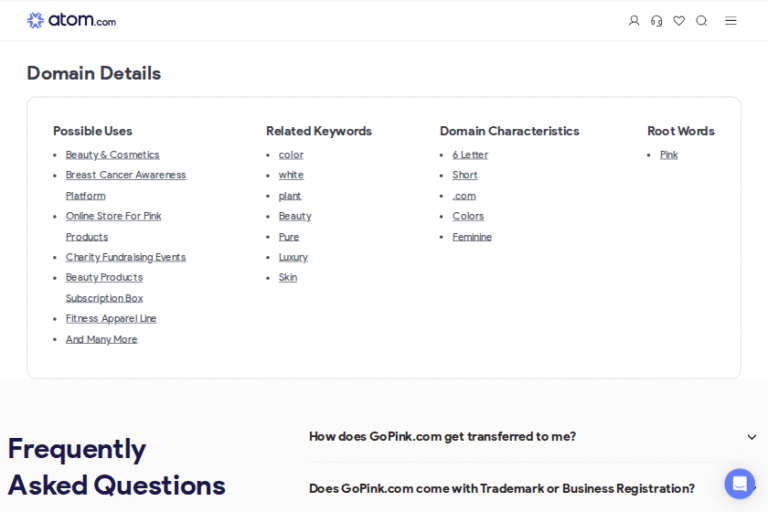
Task: Expand the Trademark or Business Registration question
Action: coord(501,488)
